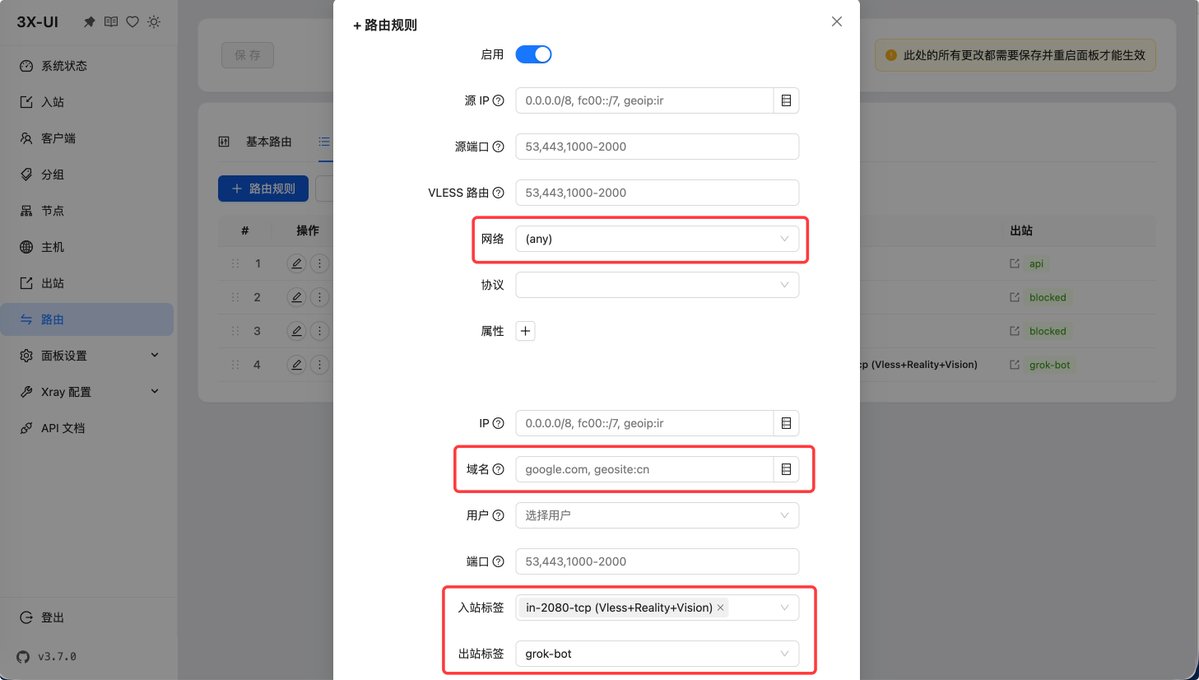Click the grok-bot outbound tag in table
1199x680 pixels.
(x=1049, y=365)
